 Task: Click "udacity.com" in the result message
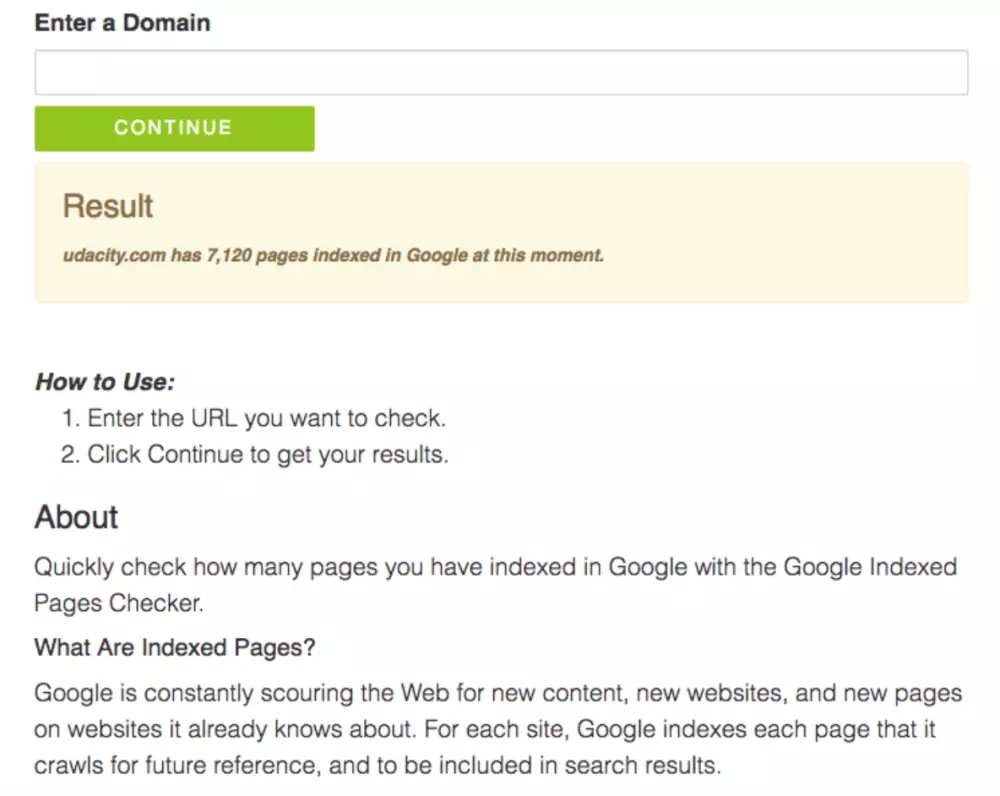113,255
